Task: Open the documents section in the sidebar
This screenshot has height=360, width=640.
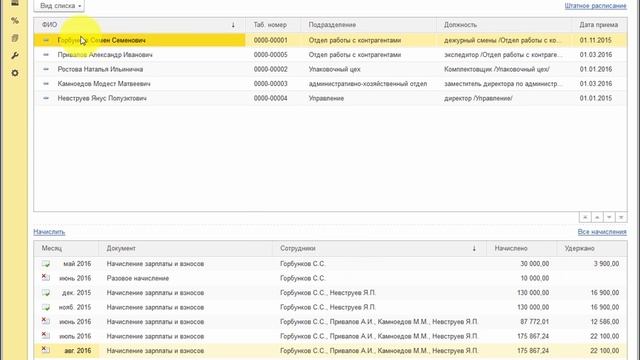Action: point(15,38)
